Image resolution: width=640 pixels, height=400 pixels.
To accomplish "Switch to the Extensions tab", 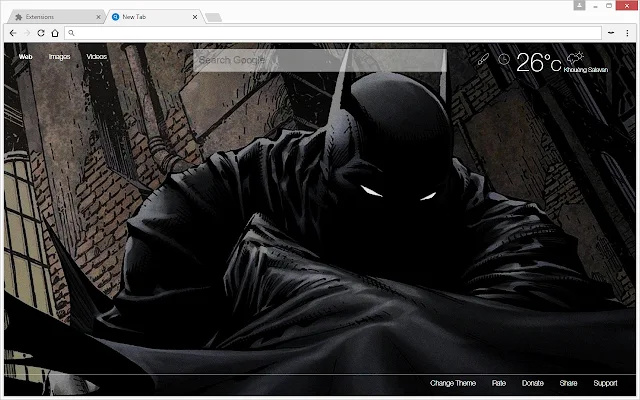I will coord(57,17).
